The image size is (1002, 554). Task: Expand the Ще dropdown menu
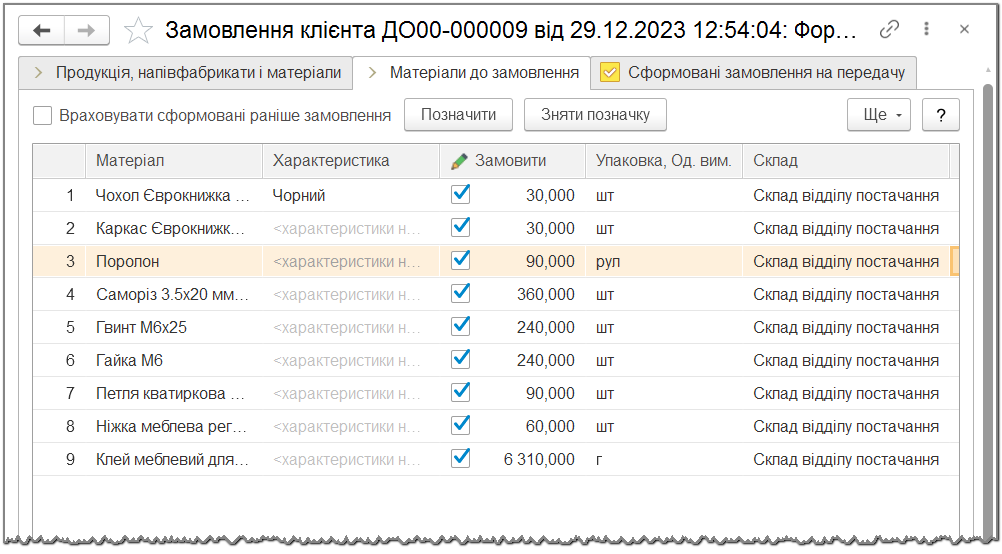click(x=879, y=115)
